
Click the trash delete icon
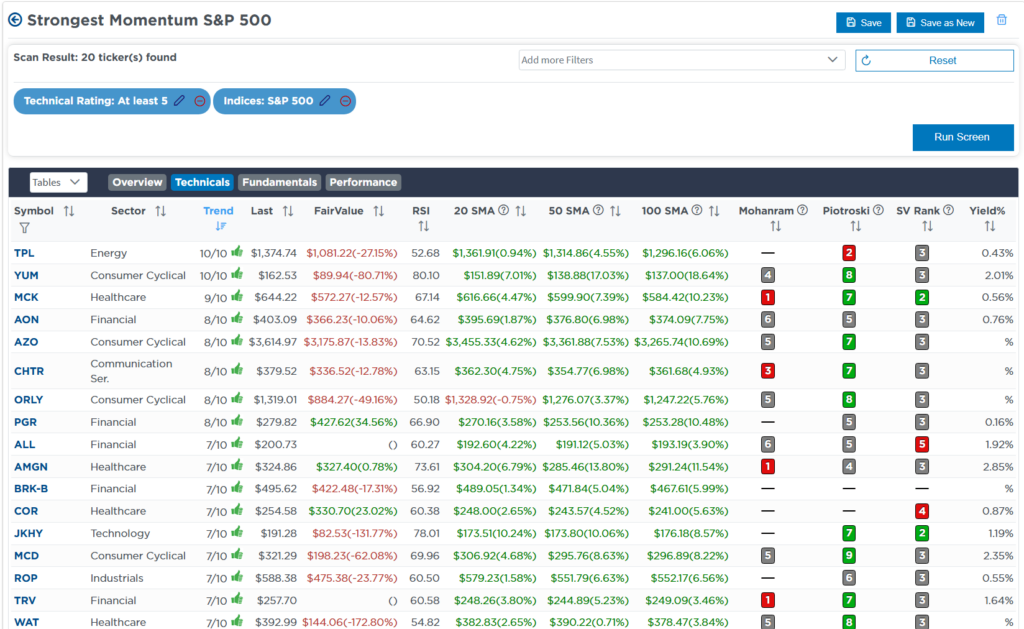[1001, 20]
